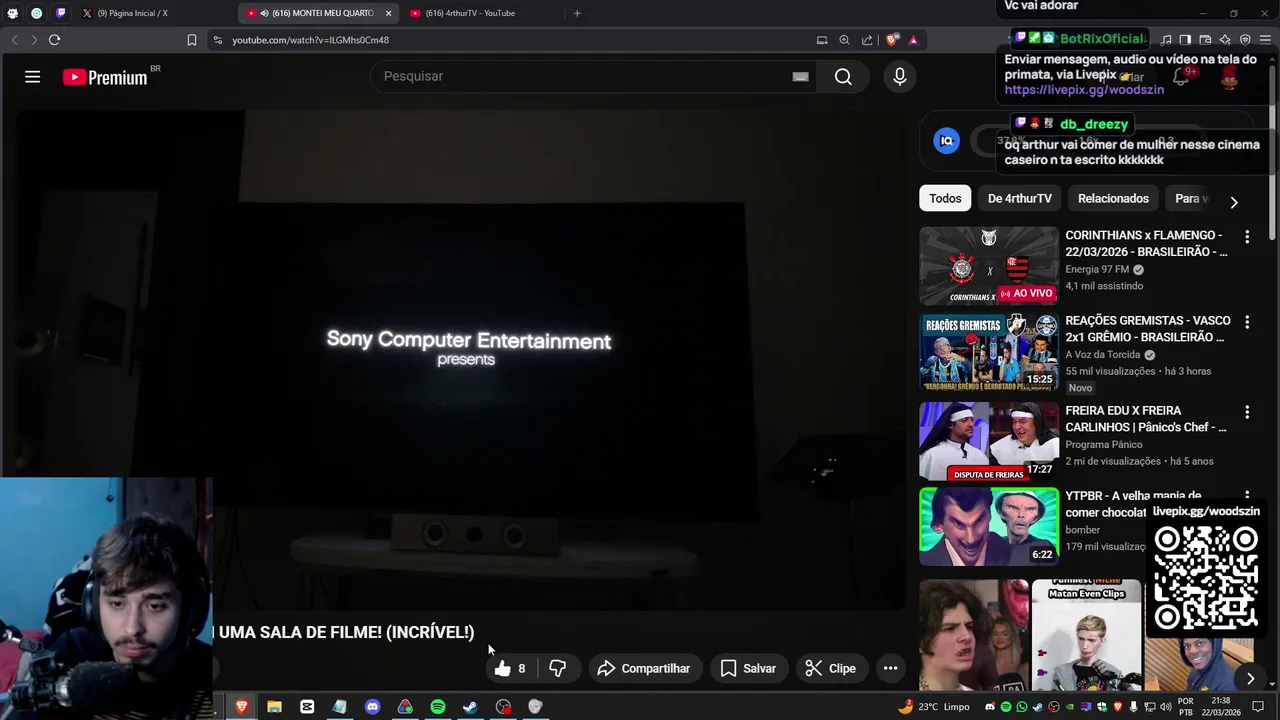The image size is (1280, 720).
Task: Open A Voz da Torcida channel name
Action: (x=1102, y=355)
